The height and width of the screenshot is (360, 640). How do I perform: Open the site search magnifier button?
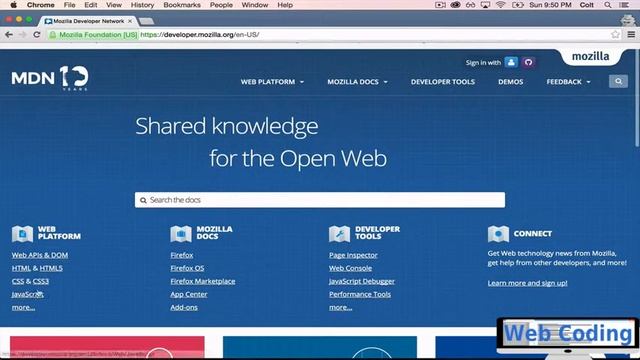point(618,82)
